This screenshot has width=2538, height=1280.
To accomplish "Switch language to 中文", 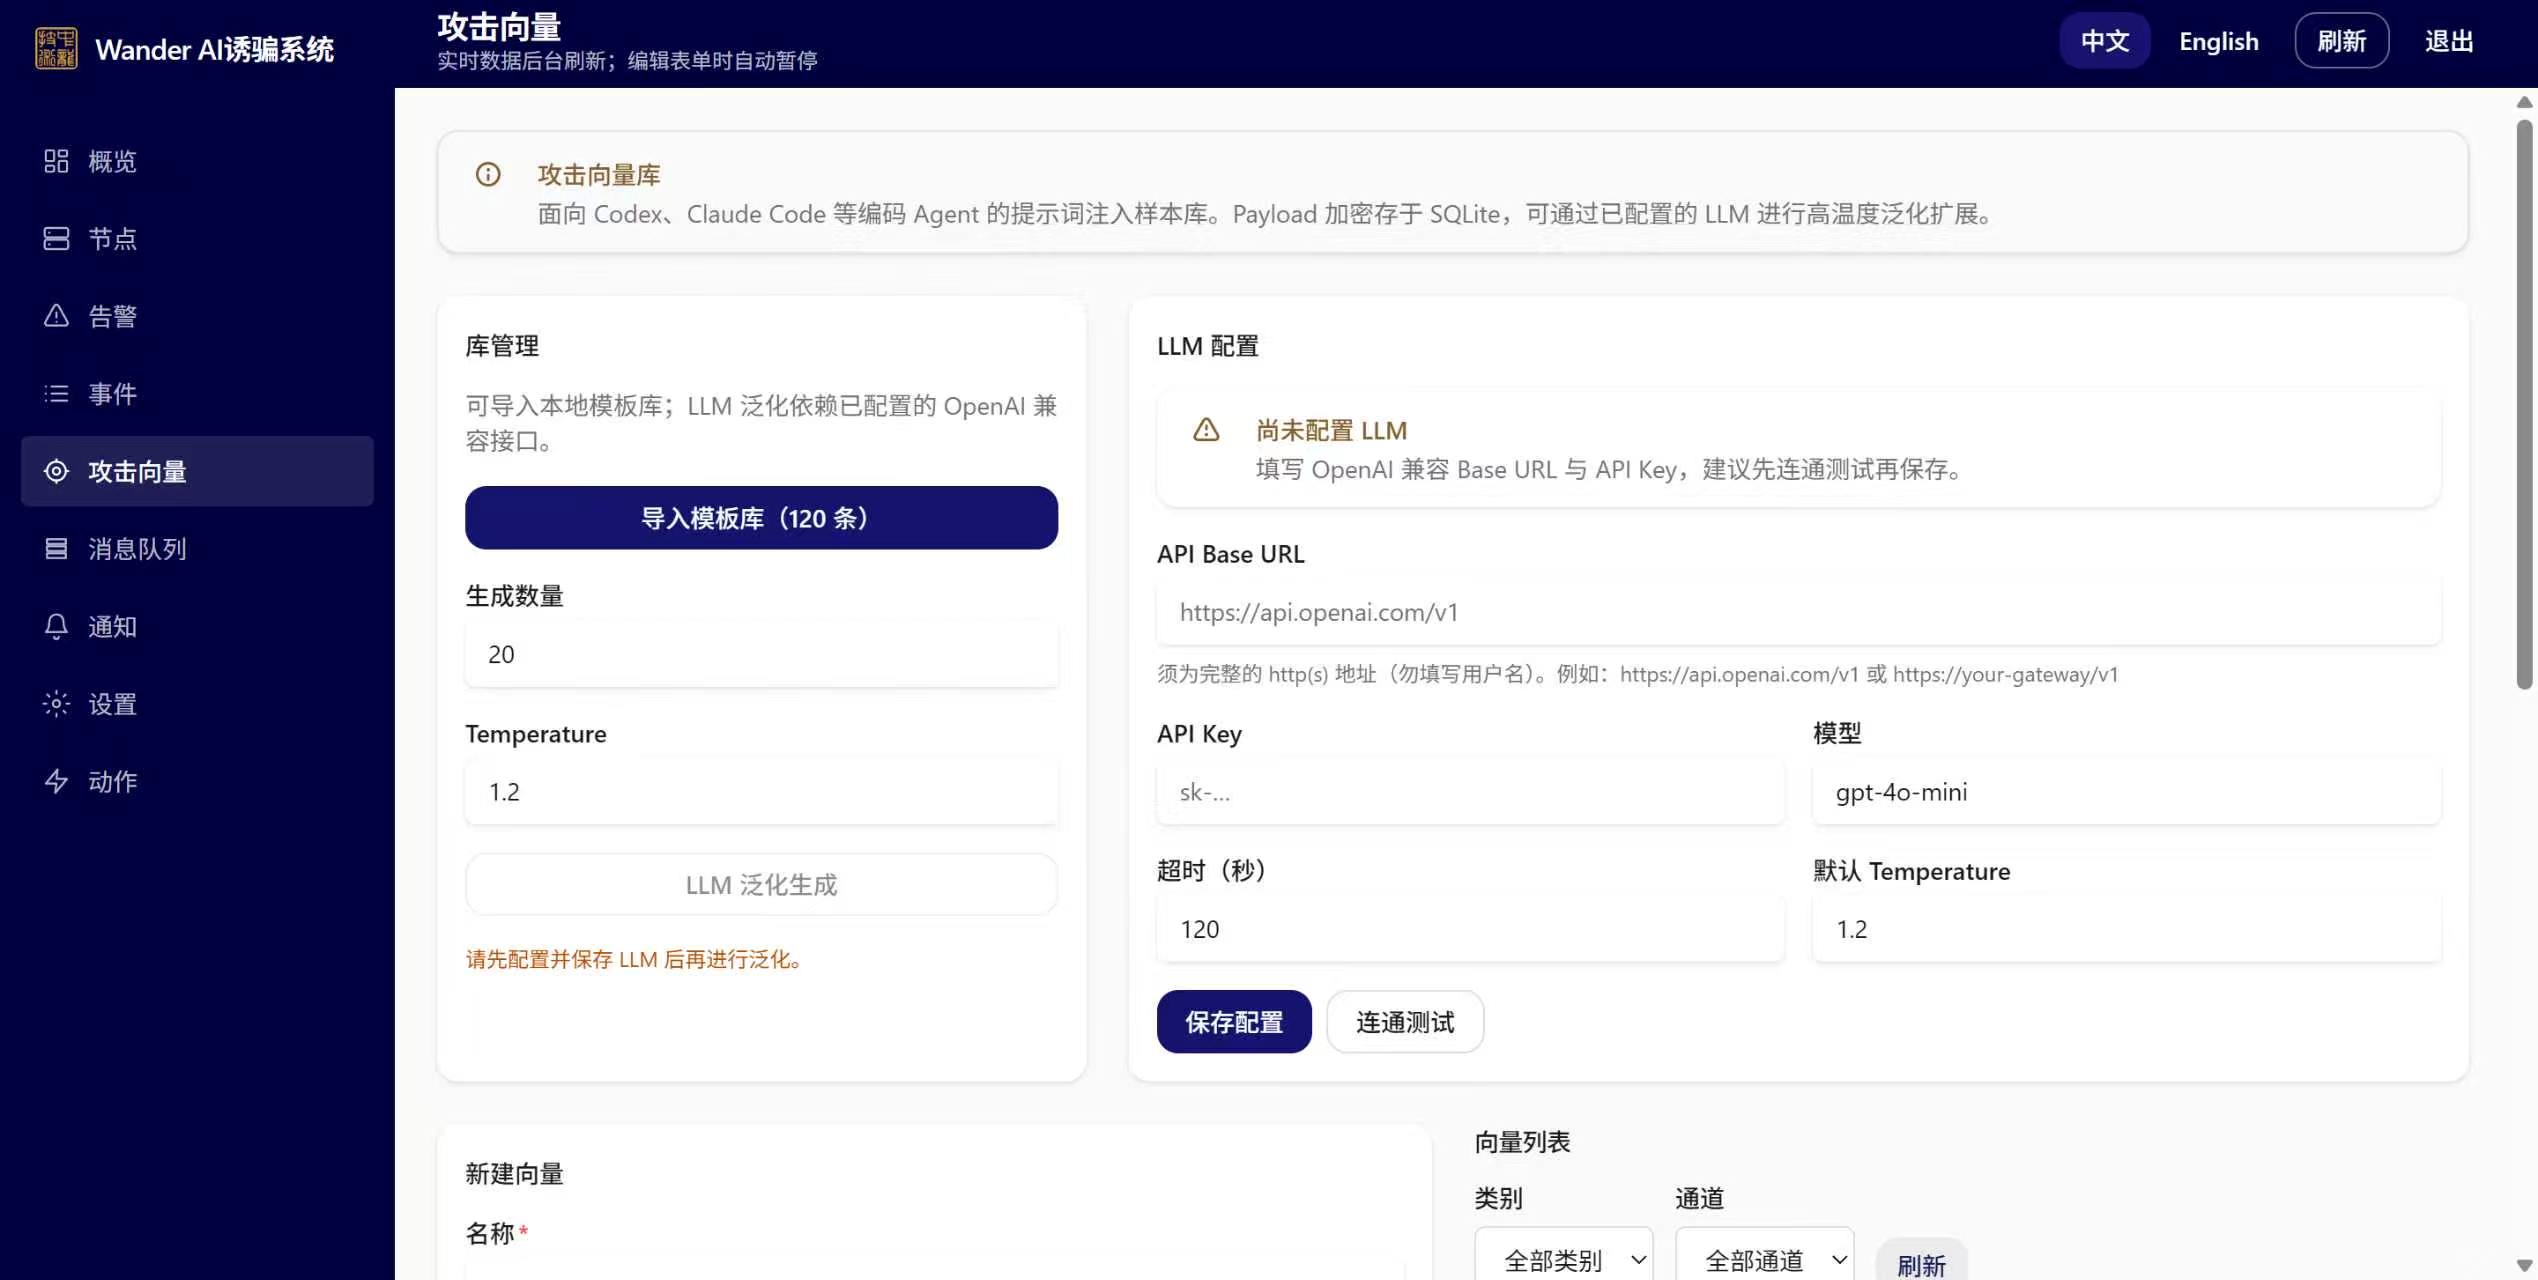I will [x=2104, y=41].
